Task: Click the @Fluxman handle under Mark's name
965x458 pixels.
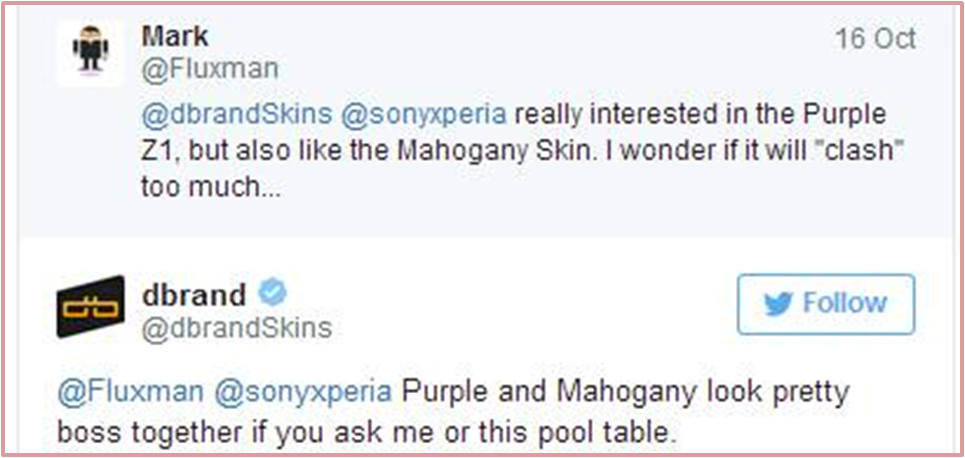Action: tap(211, 69)
